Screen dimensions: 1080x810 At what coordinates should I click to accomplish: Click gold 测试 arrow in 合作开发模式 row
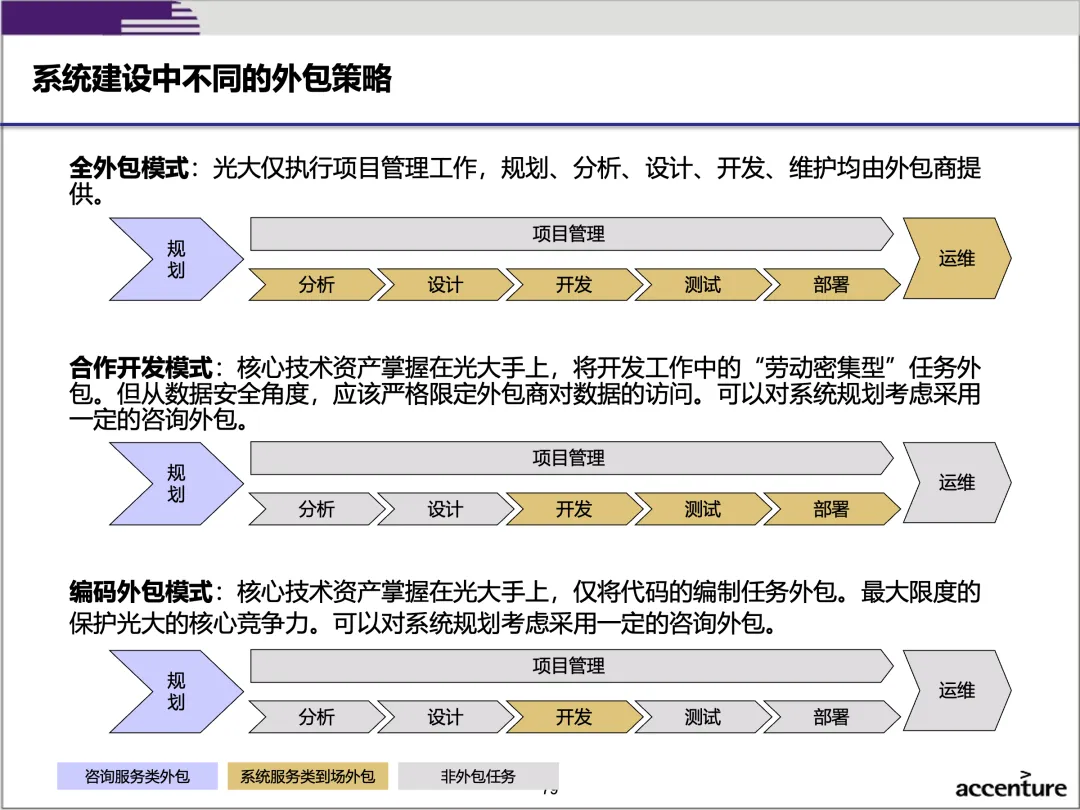click(x=703, y=509)
